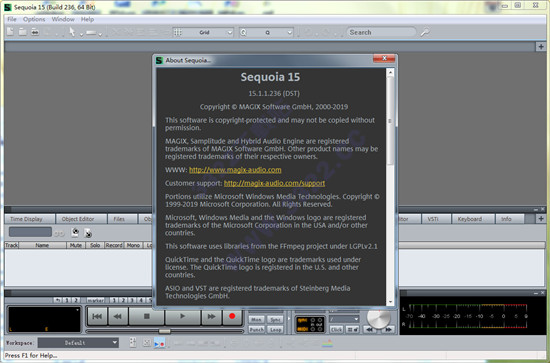Screen dimensions: 550x363
Task: Click the Solo column header in Track manager
Action: coord(95,245)
